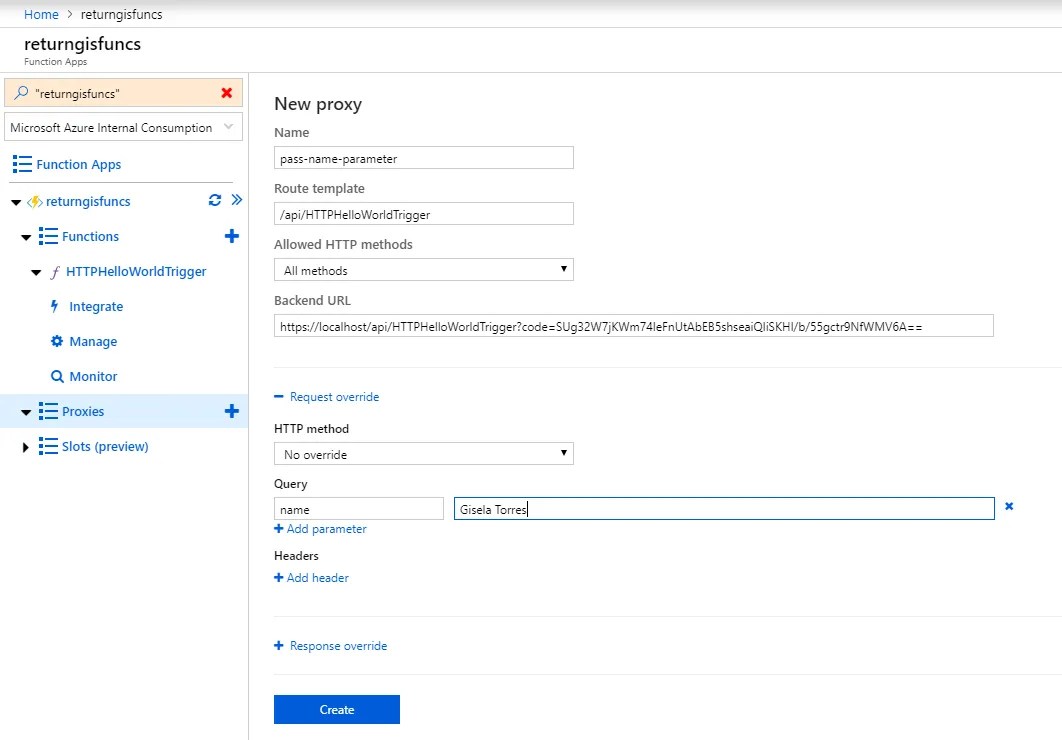
Task: Click the Function Apps list icon
Action: (x=22, y=164)
